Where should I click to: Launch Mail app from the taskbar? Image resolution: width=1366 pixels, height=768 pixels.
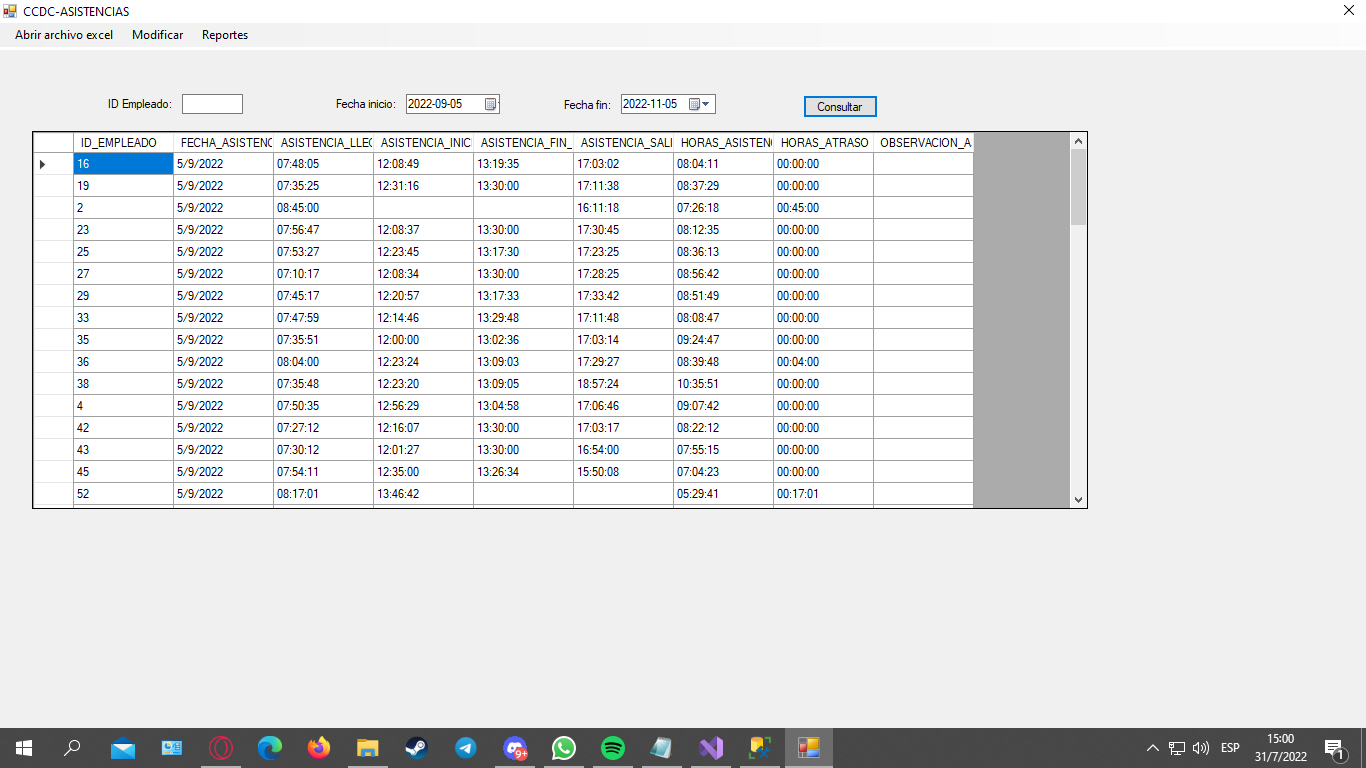click(123, 748)
